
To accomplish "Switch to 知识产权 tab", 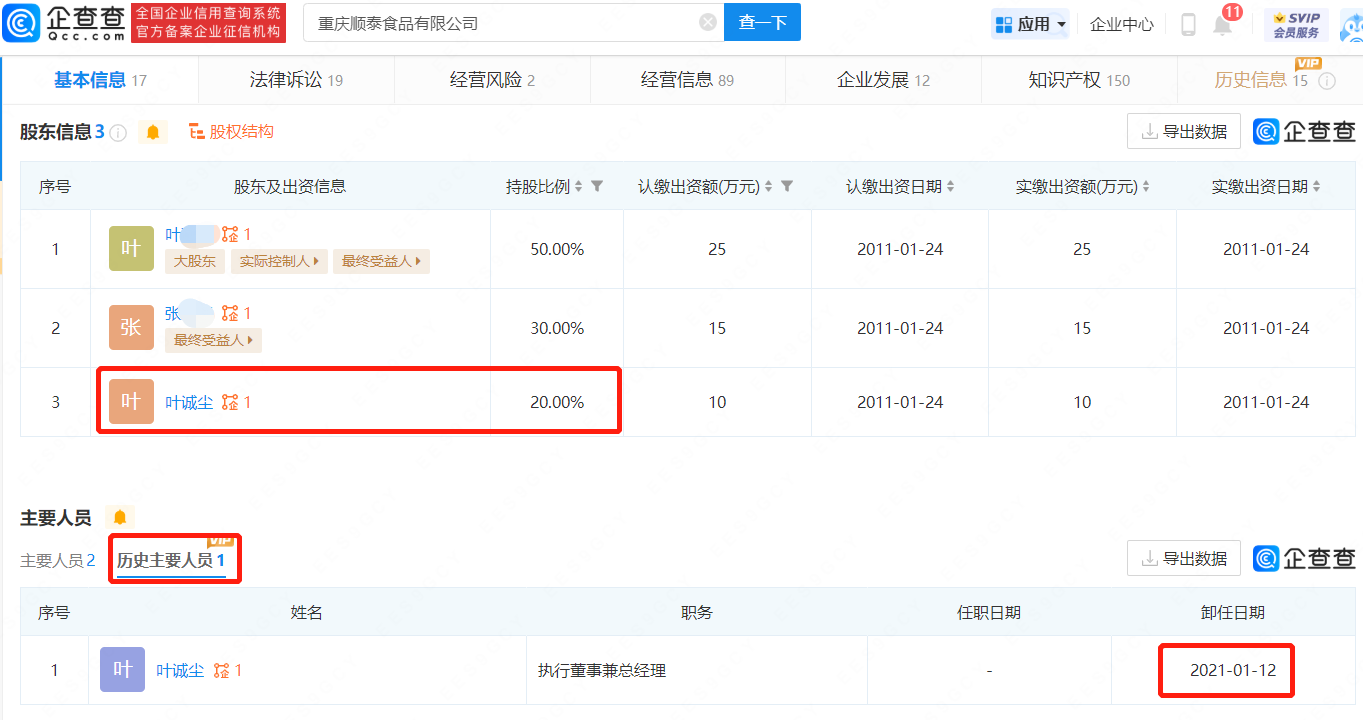I will pos(1079,80).
